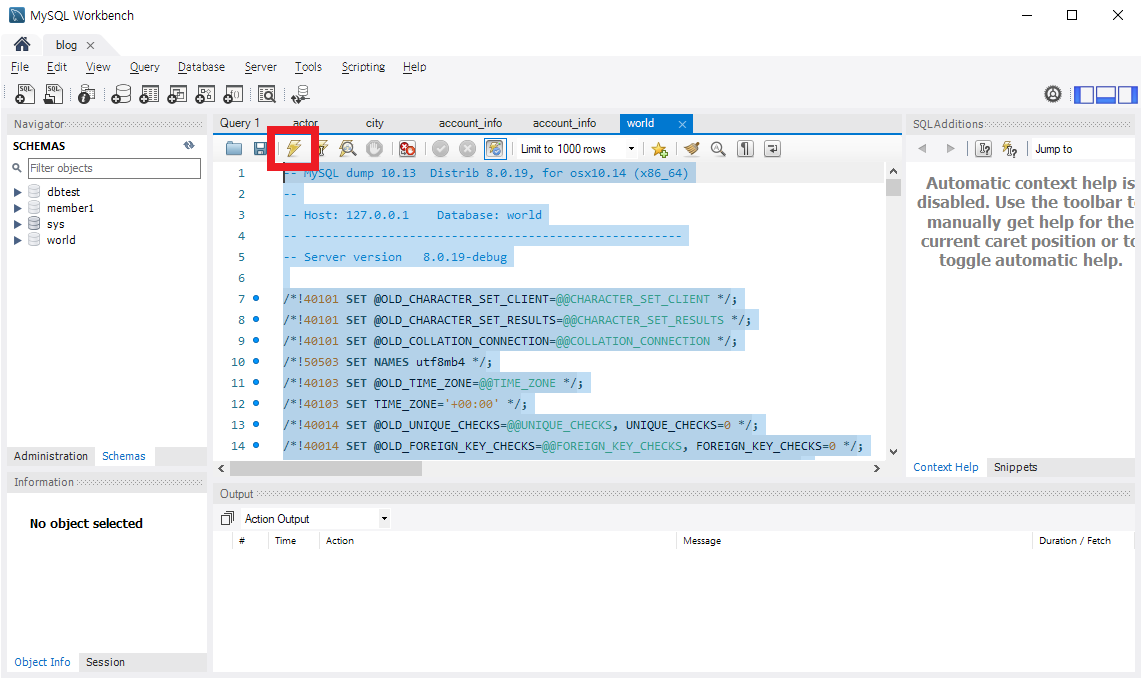Screen dimensions: 1142x679
Task: Reconnect to DBMS icon
Action: 300,94
